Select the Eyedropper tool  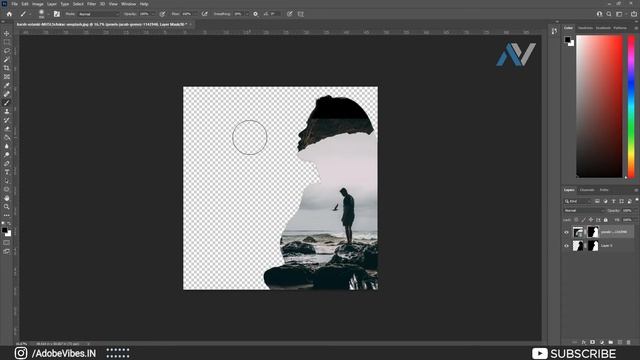point(7,85)
